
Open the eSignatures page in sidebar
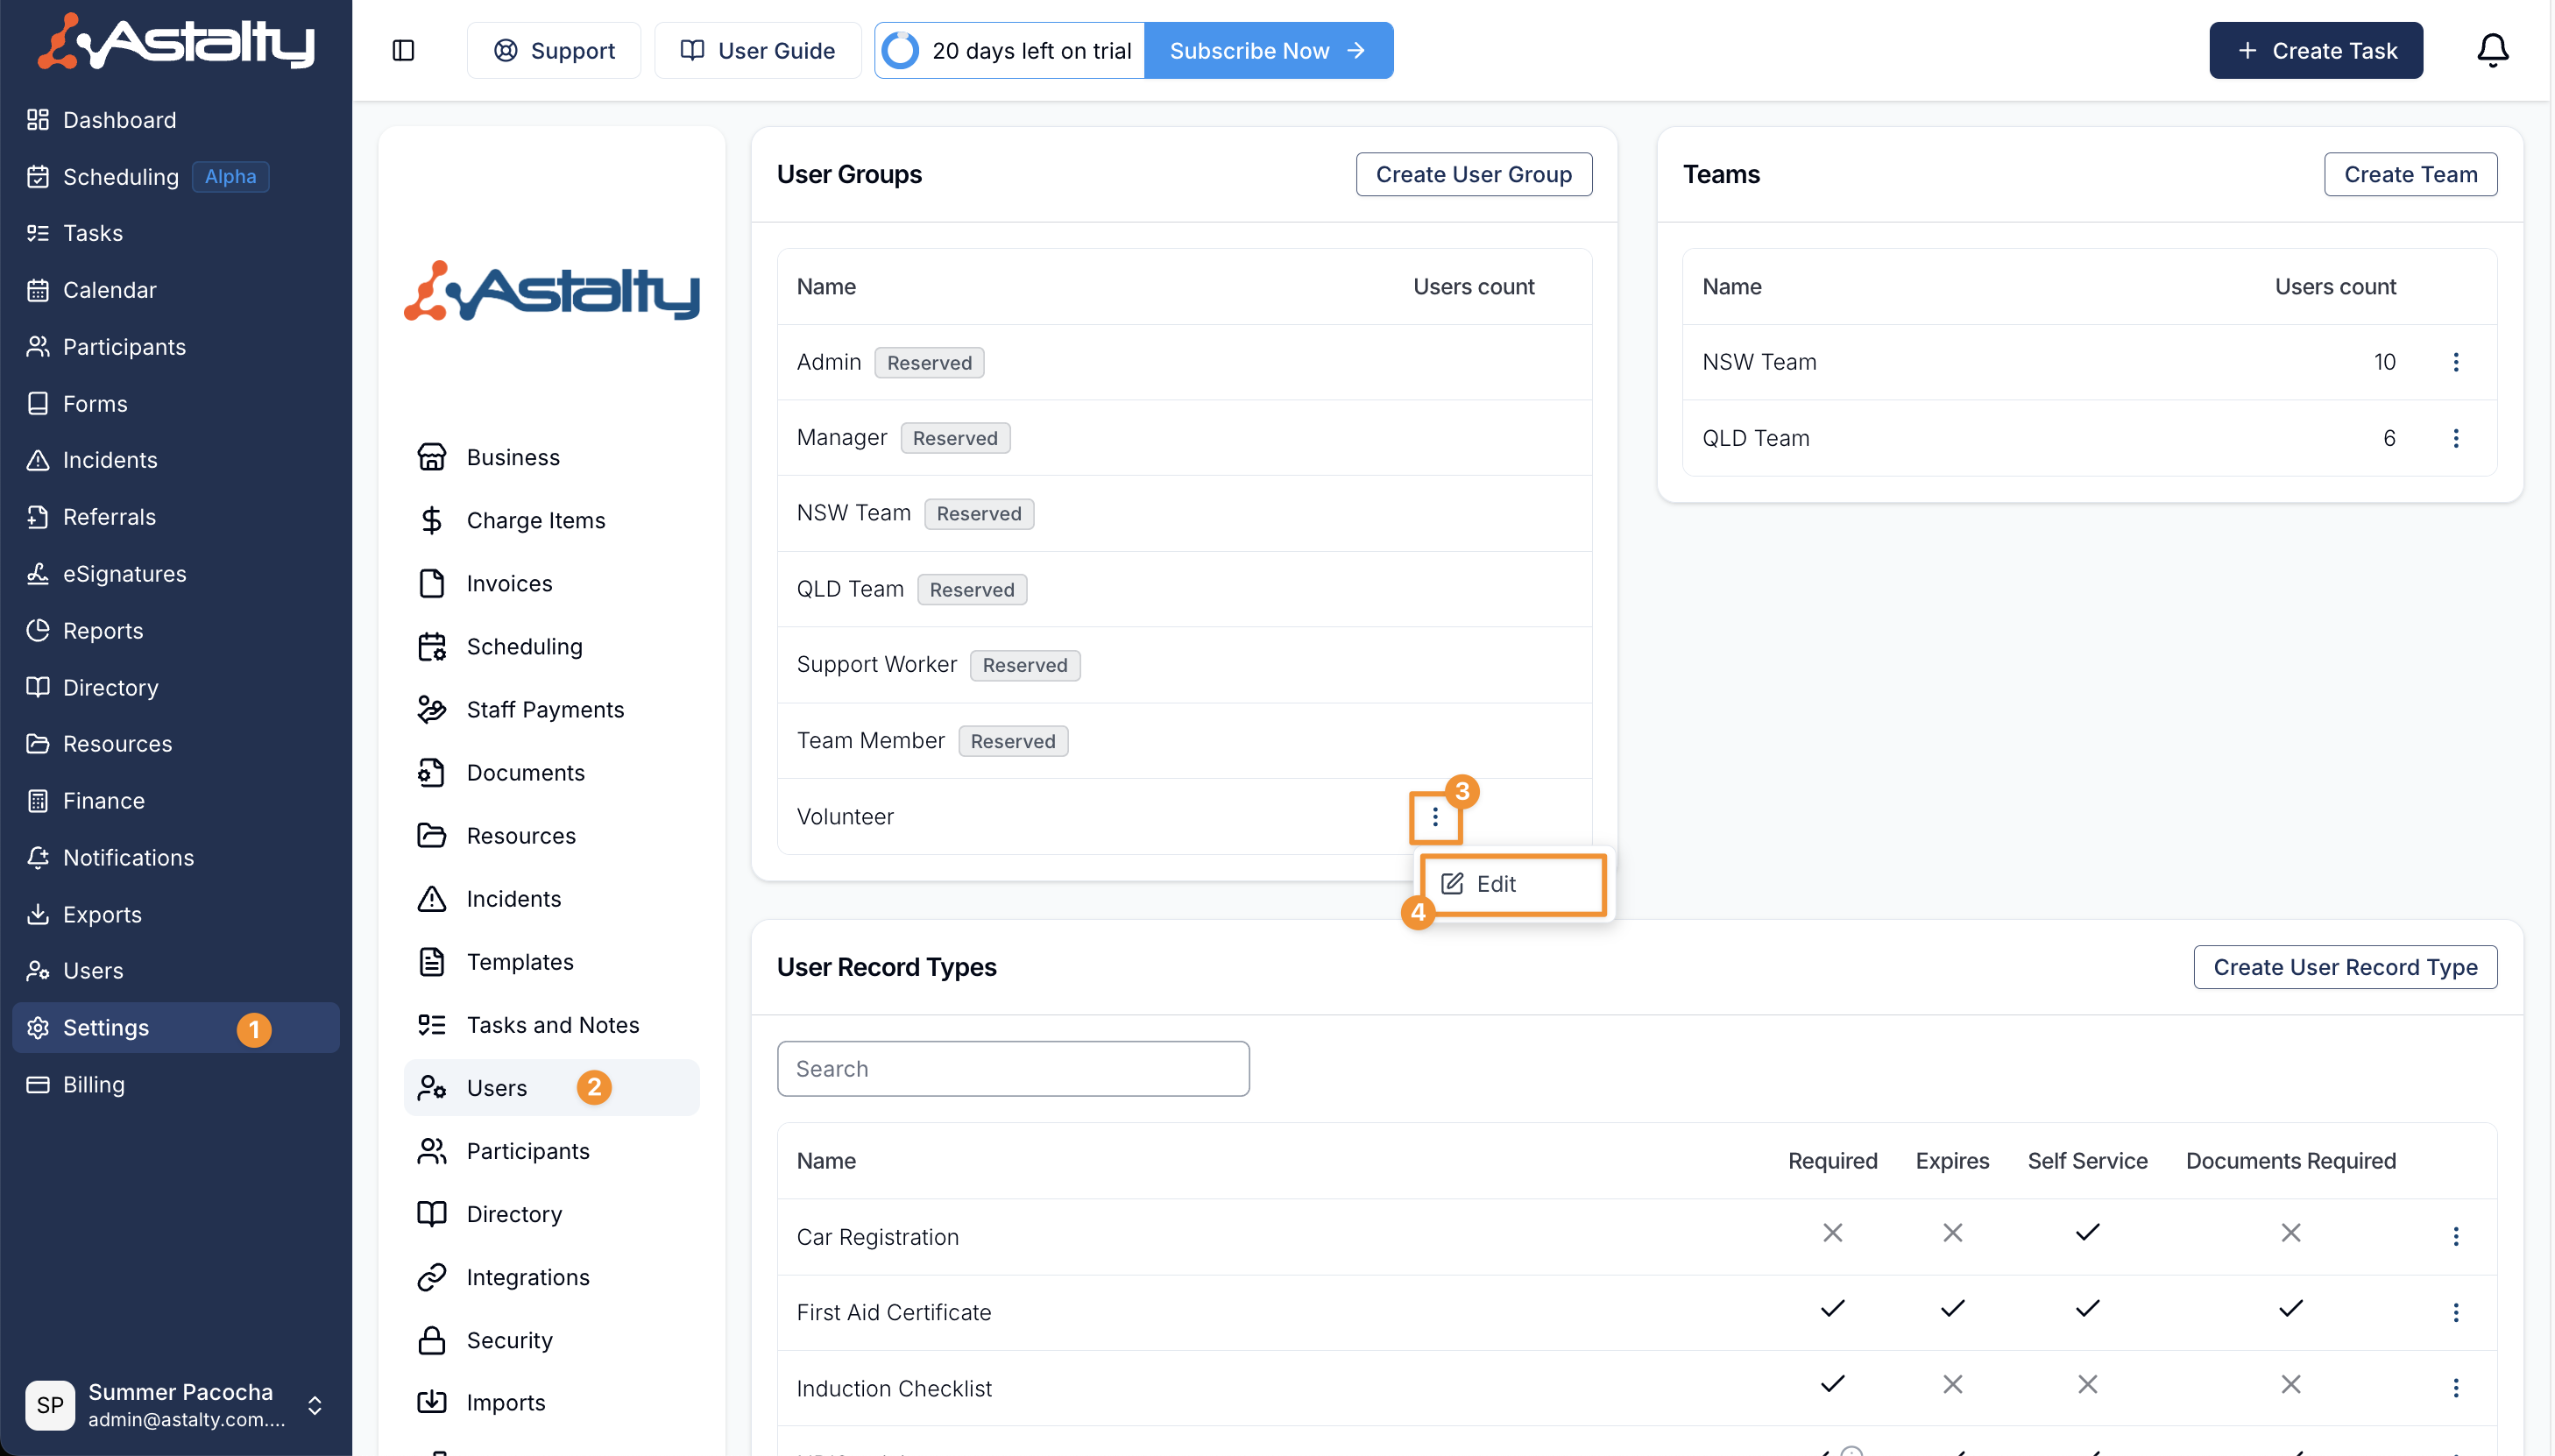tap(124, 573)
